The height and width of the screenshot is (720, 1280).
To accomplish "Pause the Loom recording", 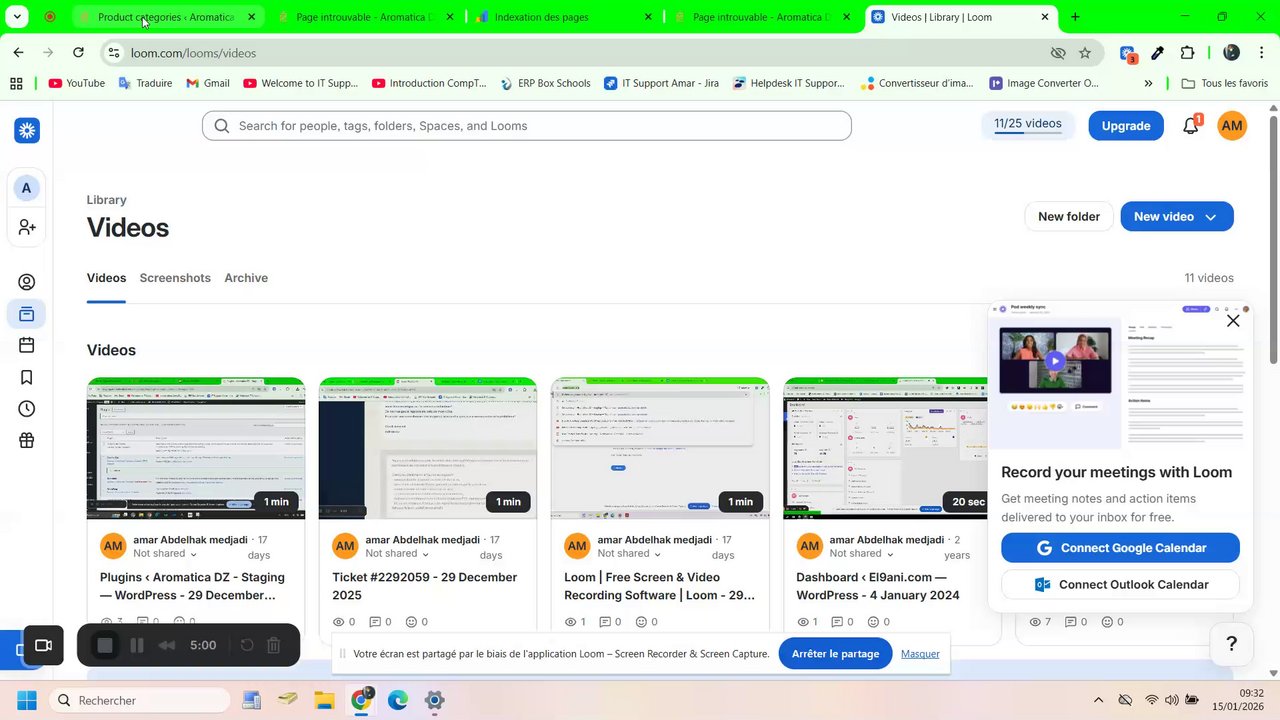I will pyautogui.click(x=137, y=646).
